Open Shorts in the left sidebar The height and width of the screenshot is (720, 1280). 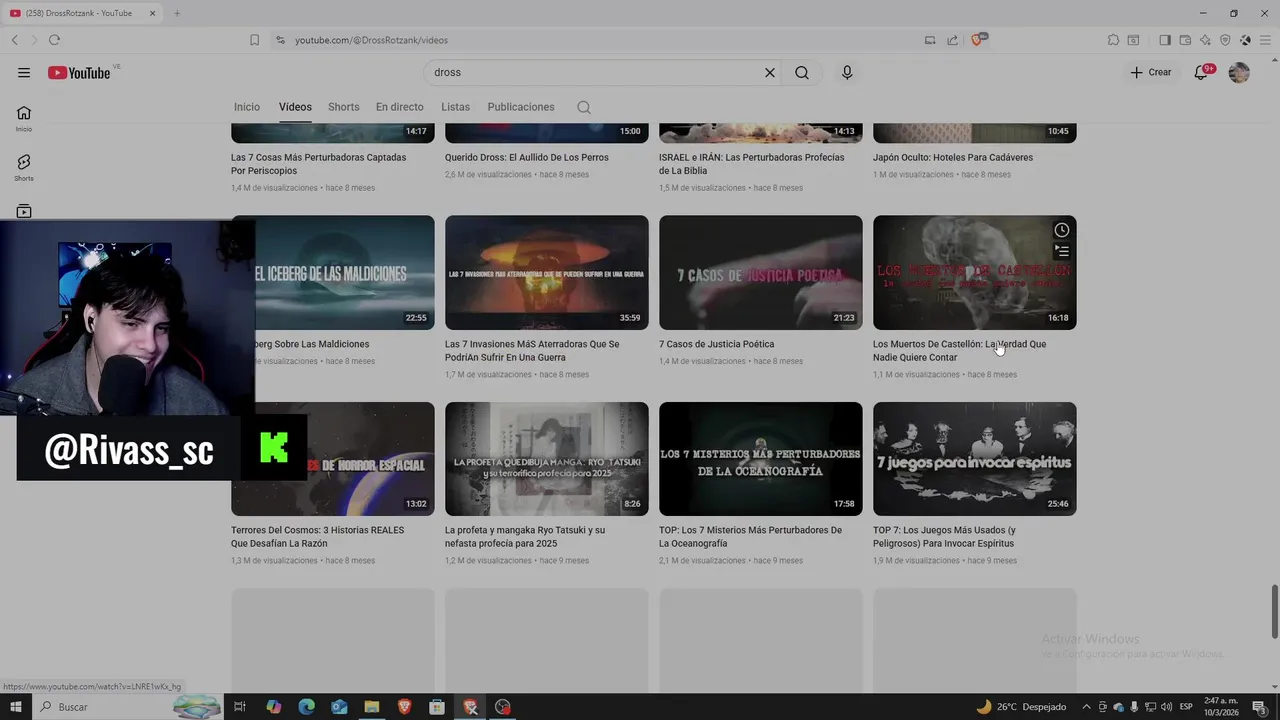click(24, 167)
